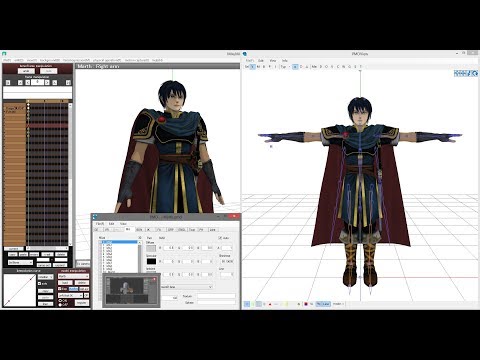Jump to last frame in frame manipulation
Screen dimensions: 480x360
pyautogui.click(x=68, y=82)
